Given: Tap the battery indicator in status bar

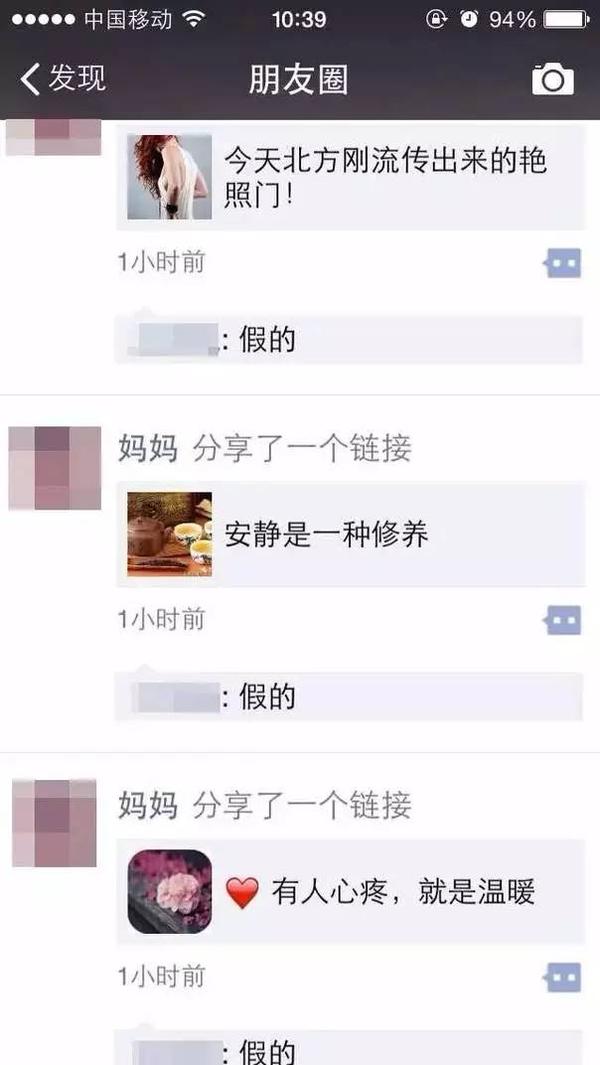Looking at the screenshot, I should [567, 20].
